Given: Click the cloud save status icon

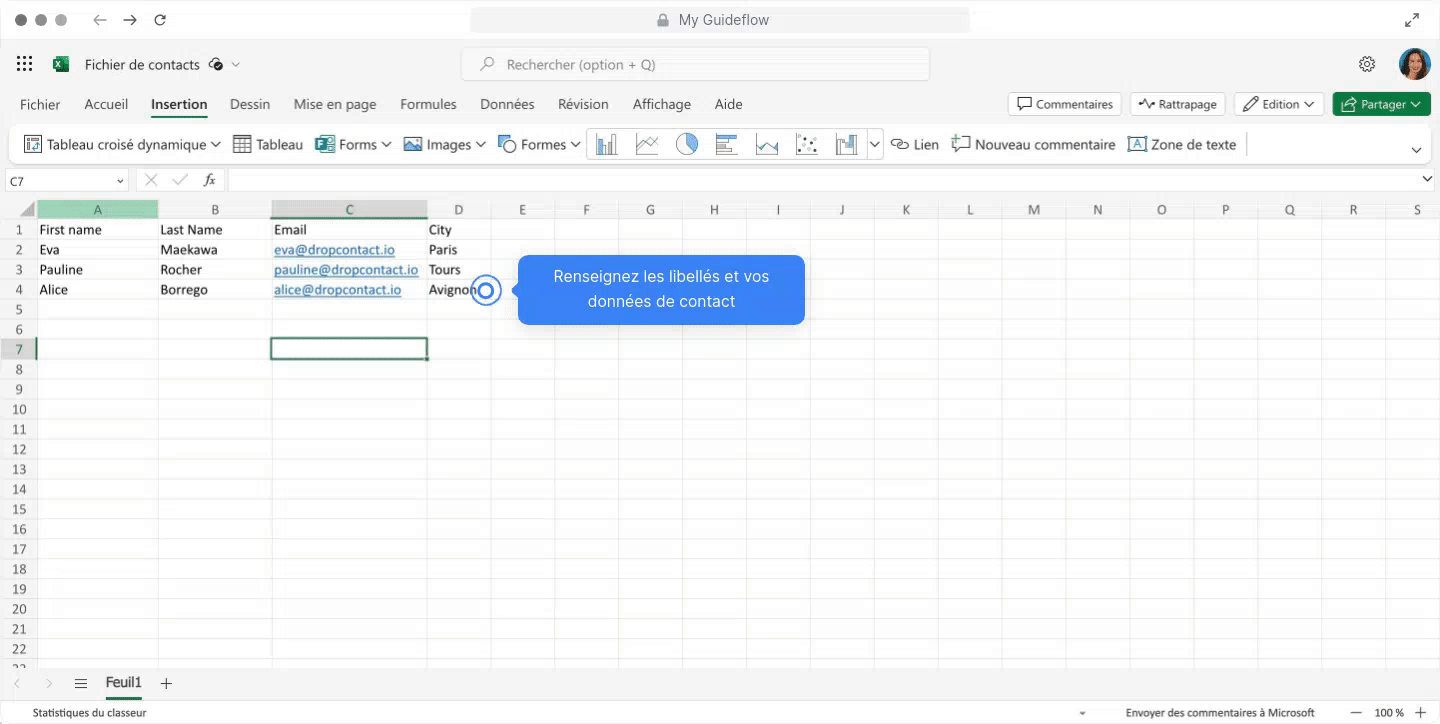Looking at the screenshot, I should (x=215, y=64).
